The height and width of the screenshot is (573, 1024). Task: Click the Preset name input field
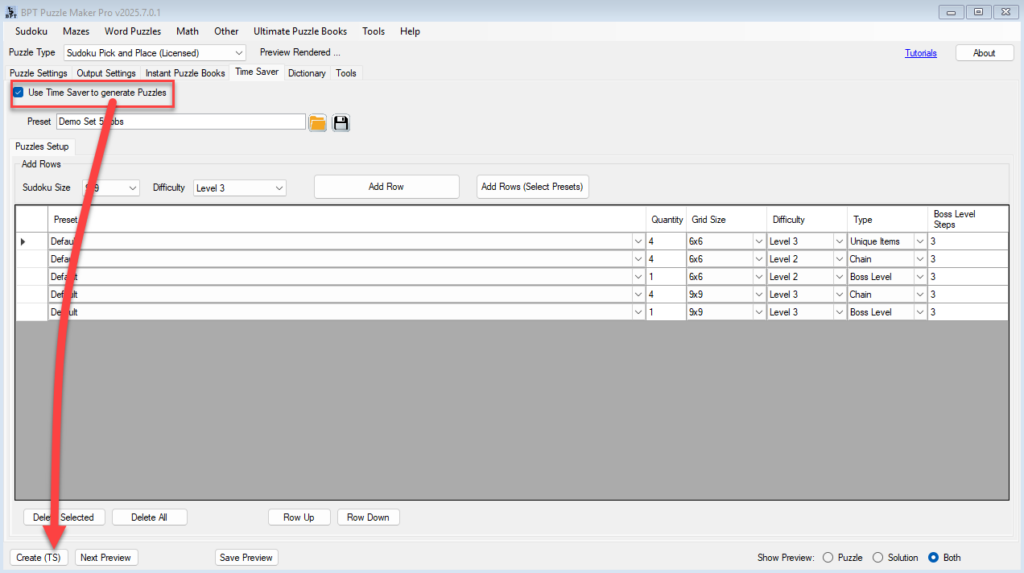pyautogui.click(x=180, y=122)
